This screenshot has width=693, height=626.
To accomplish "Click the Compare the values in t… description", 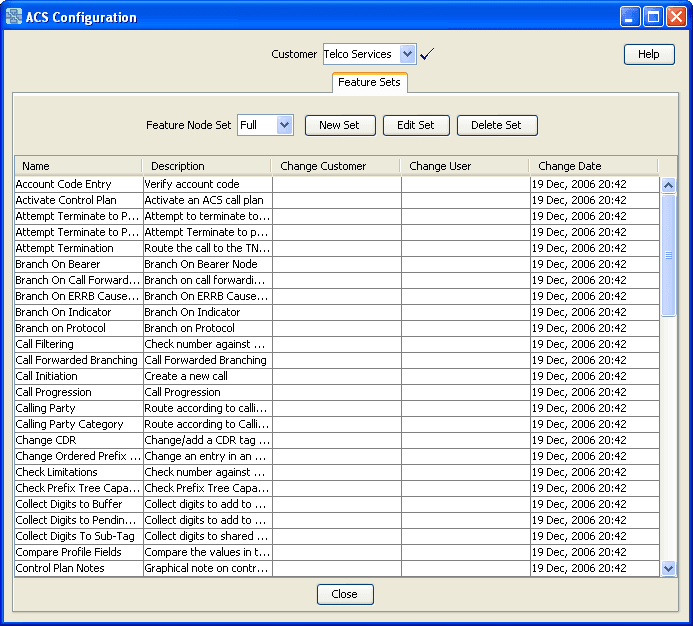I will pyautogui.click(x=207, y=552).
